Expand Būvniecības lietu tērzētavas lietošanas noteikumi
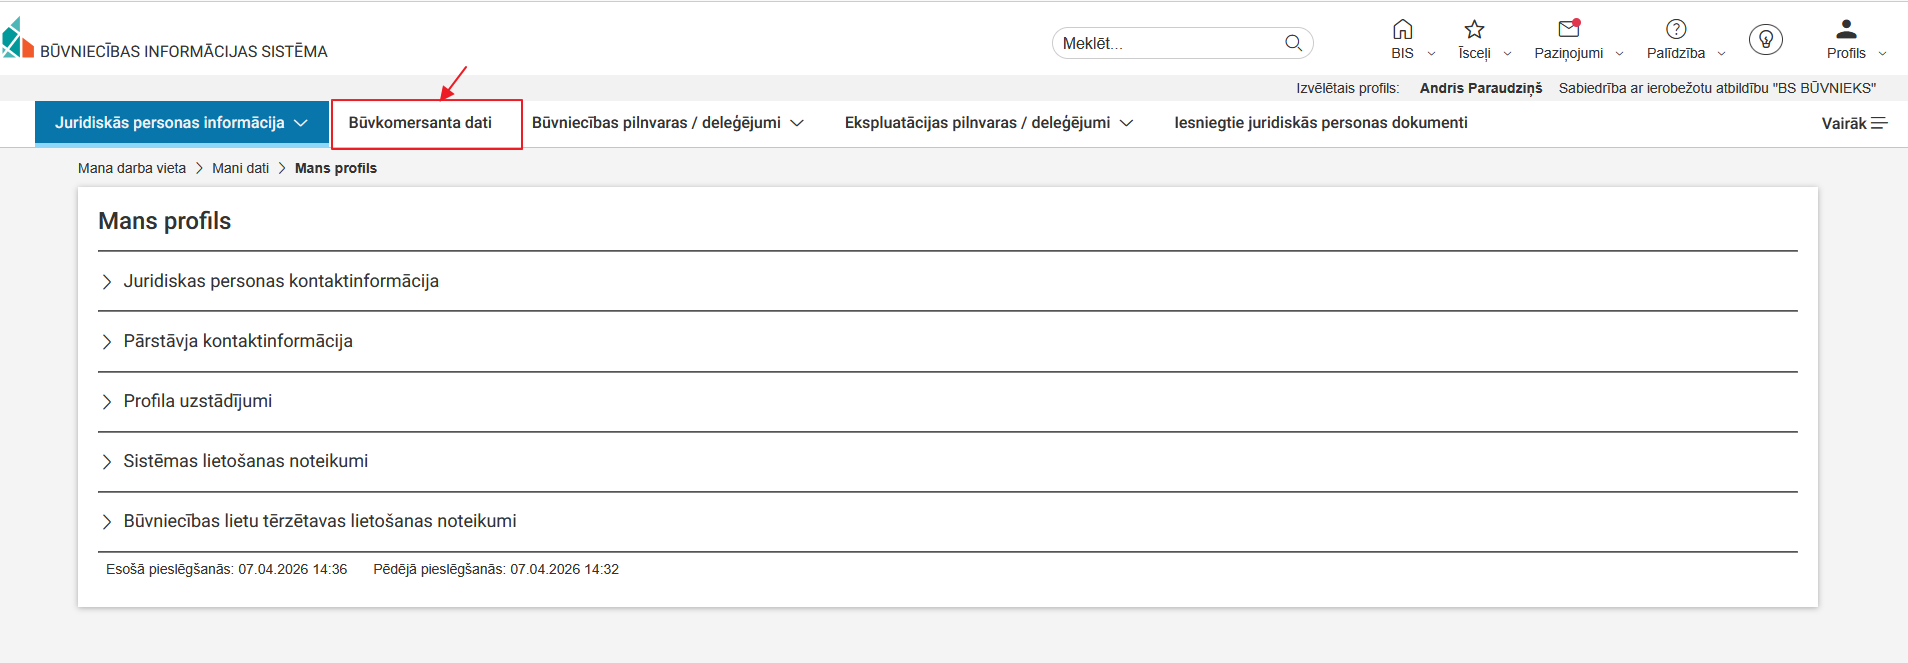Viewport: 1908px width, 663px height. 319,521
